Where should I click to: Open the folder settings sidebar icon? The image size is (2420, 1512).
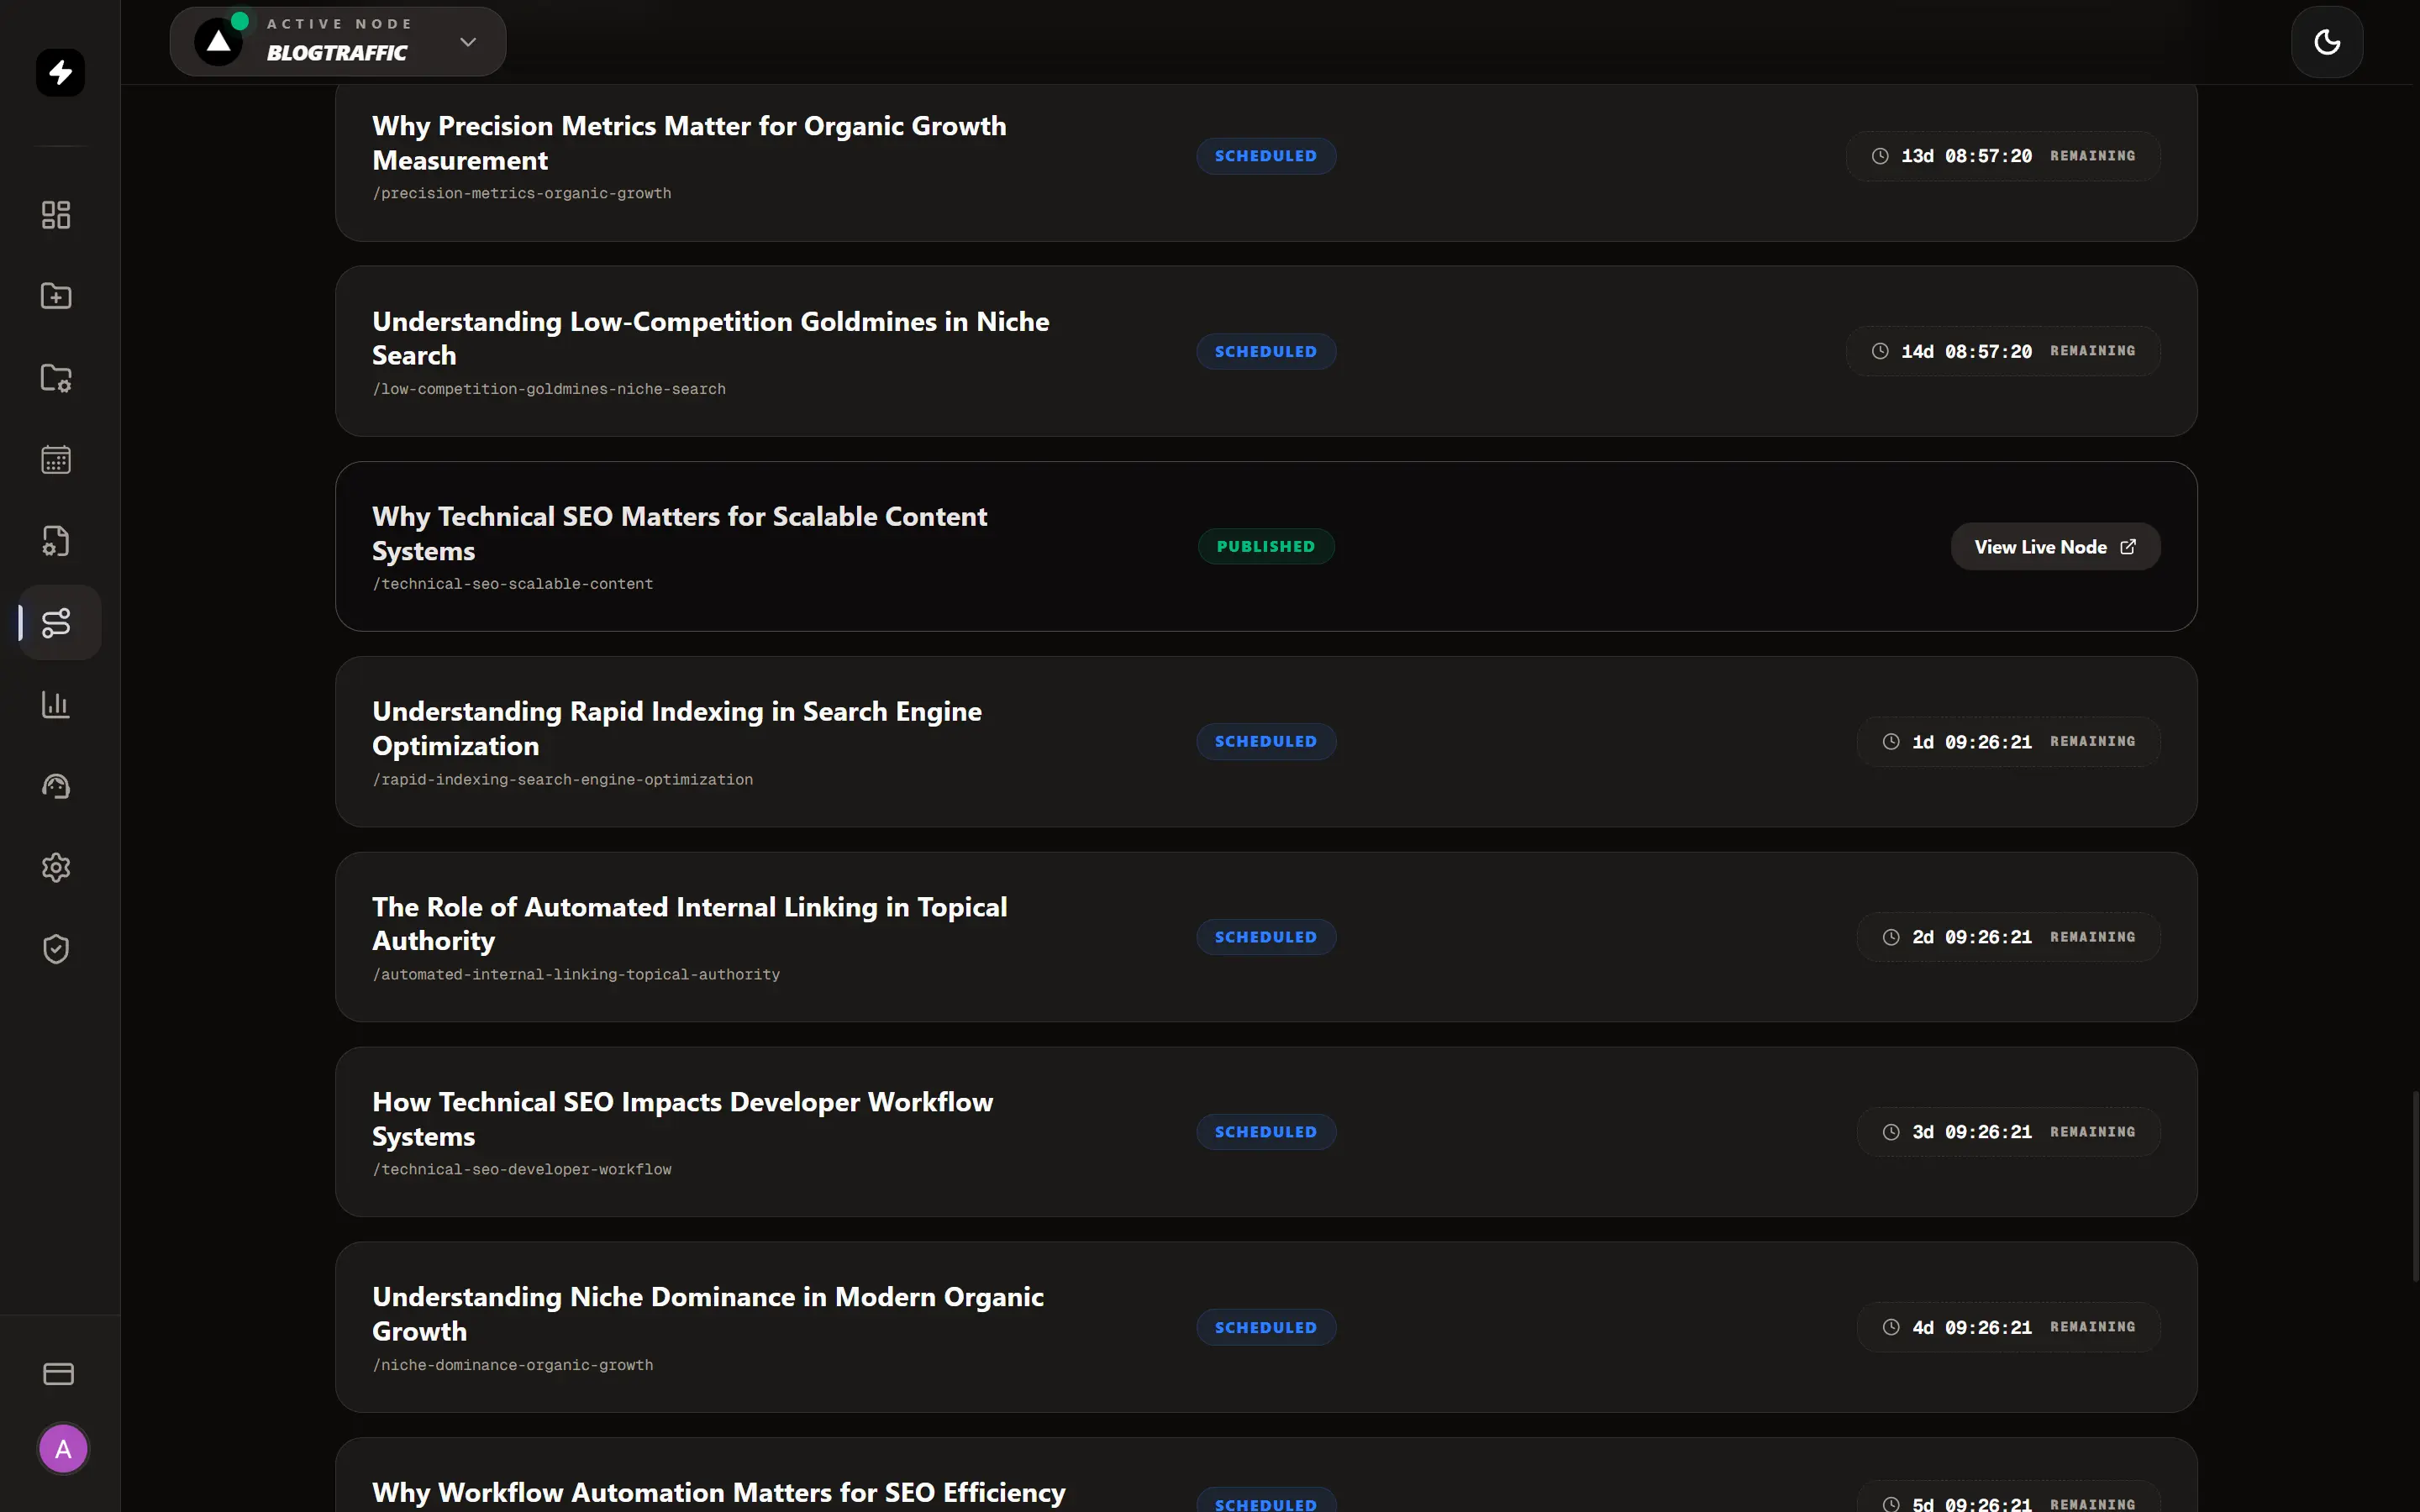tap(56, 378)
